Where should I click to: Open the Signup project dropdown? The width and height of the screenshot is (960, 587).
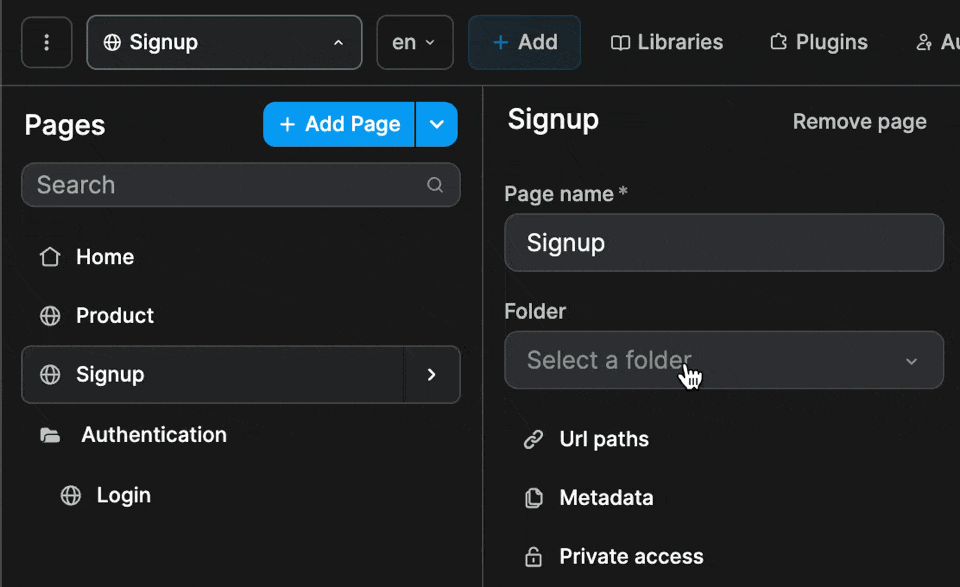pos(224,42)
